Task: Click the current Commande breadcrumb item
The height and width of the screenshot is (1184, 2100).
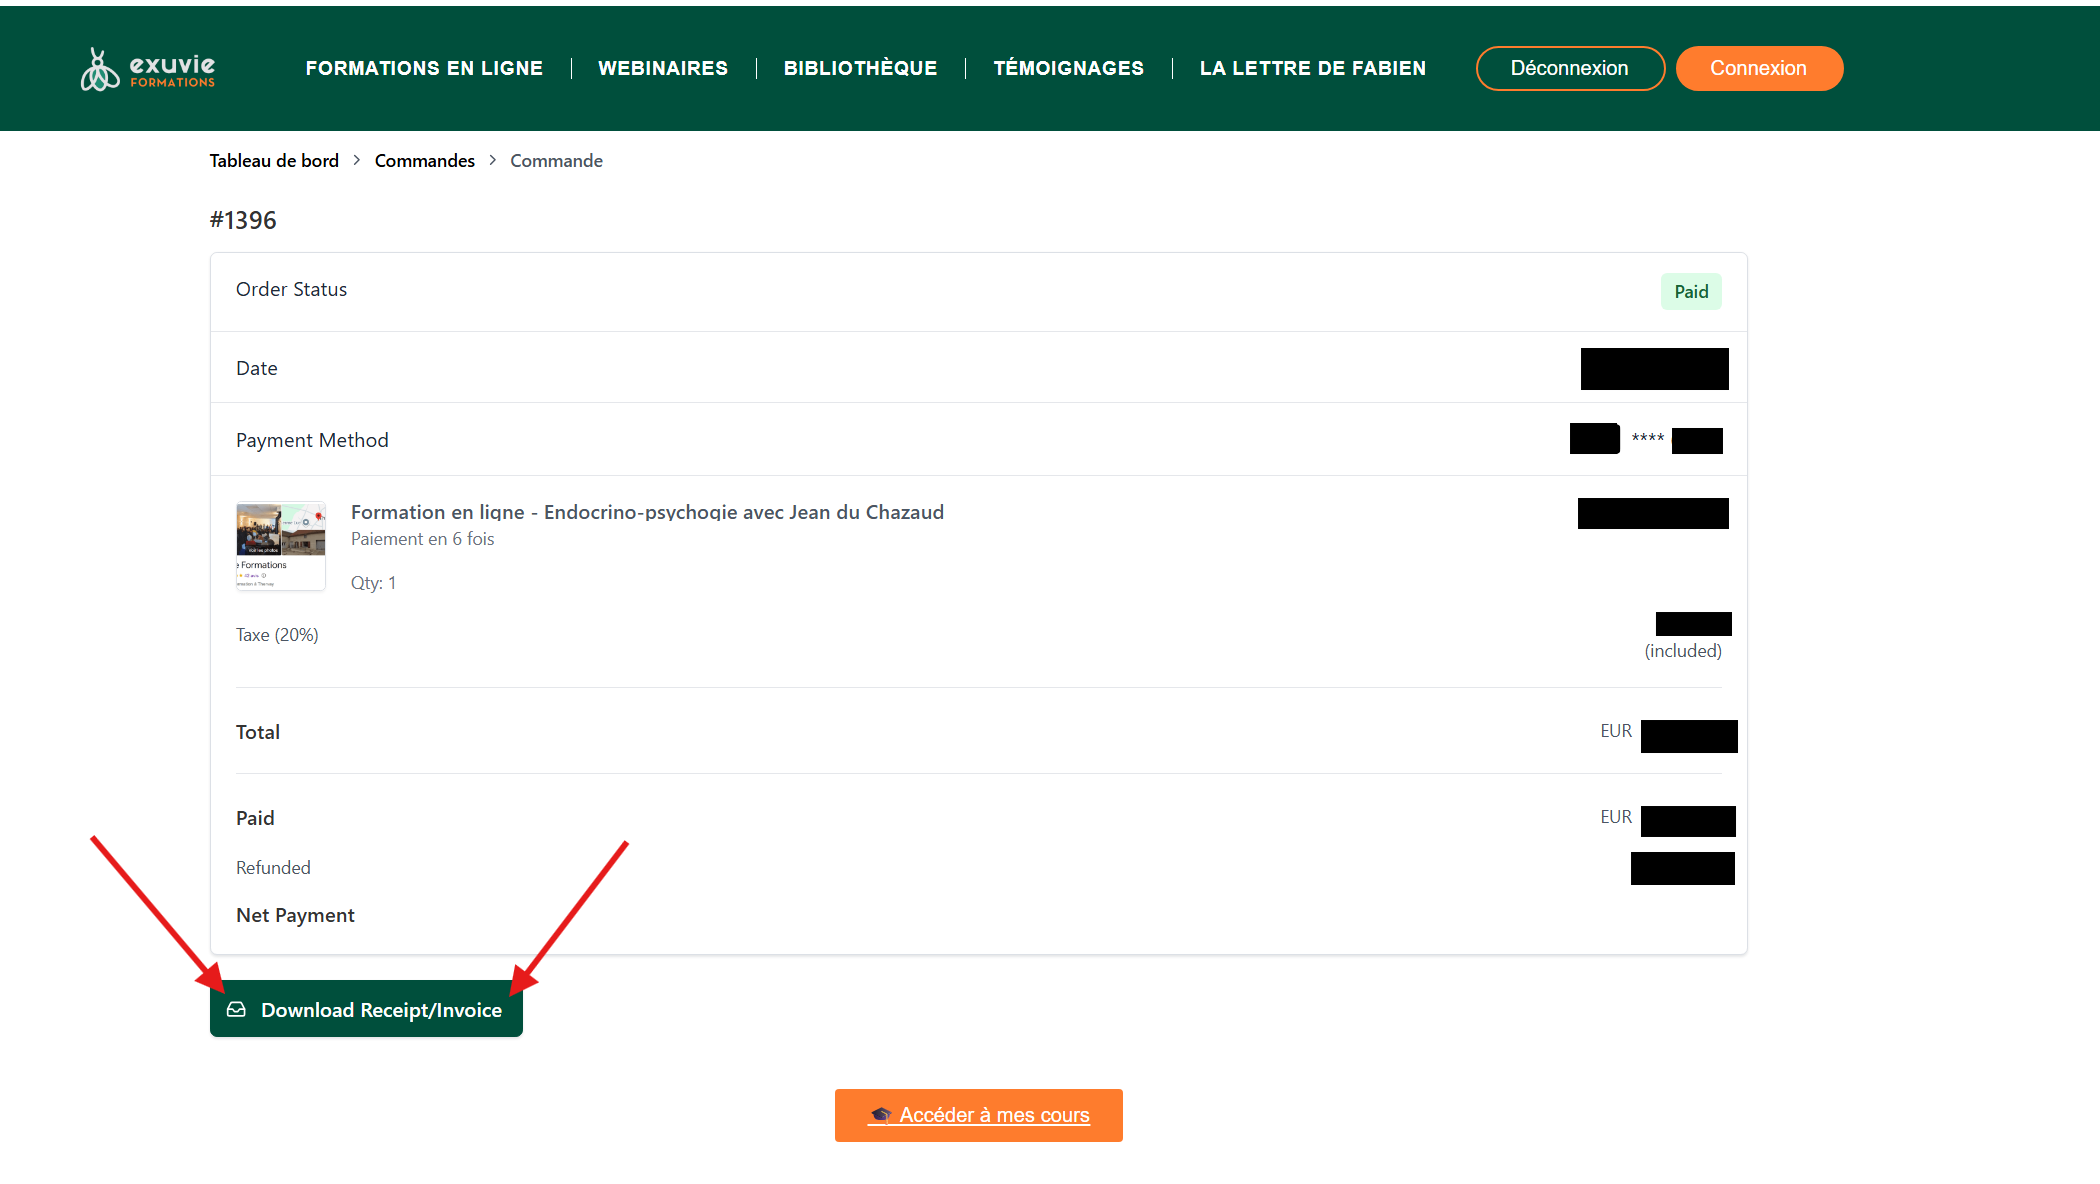Action: [556, 161]
